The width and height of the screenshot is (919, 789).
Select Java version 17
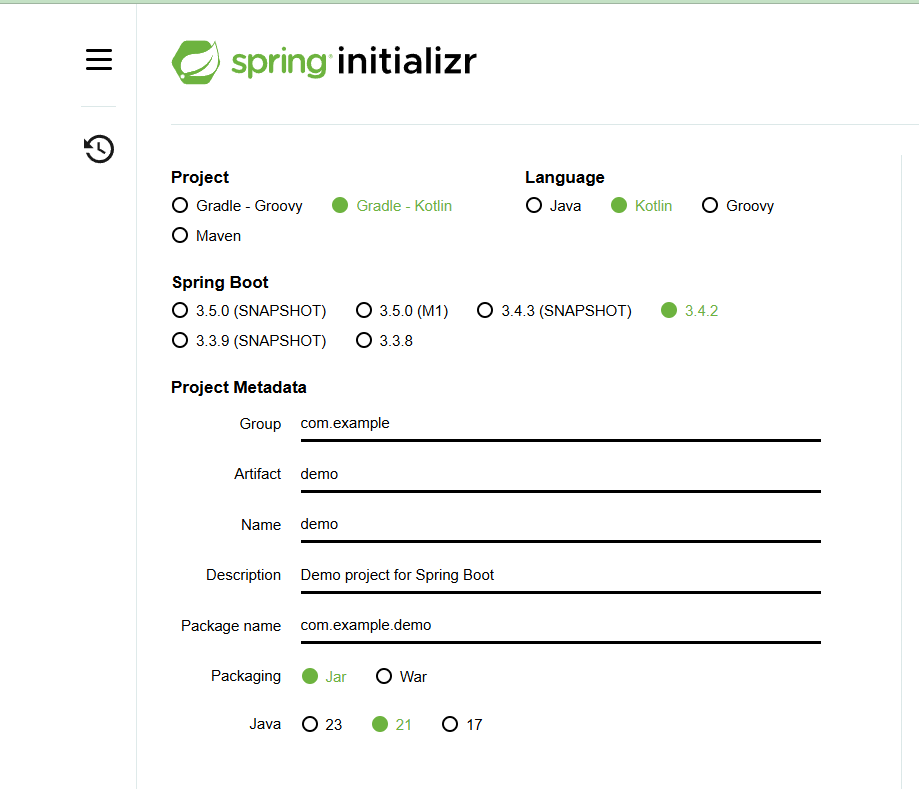450,724
